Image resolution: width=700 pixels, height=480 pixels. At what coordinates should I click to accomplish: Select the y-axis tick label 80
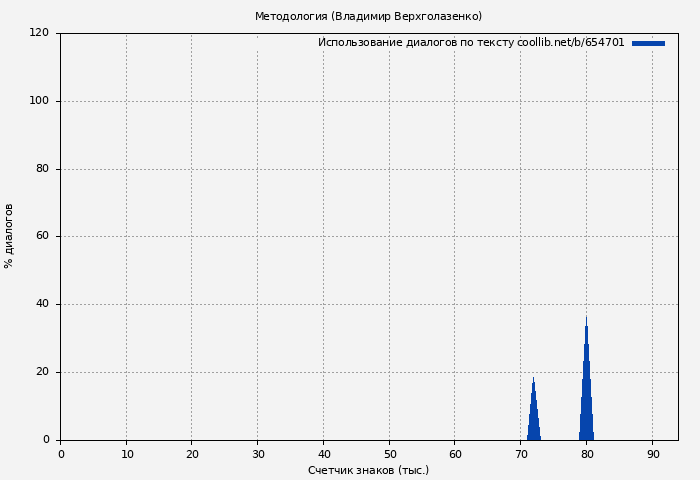(x=43, y=169)
